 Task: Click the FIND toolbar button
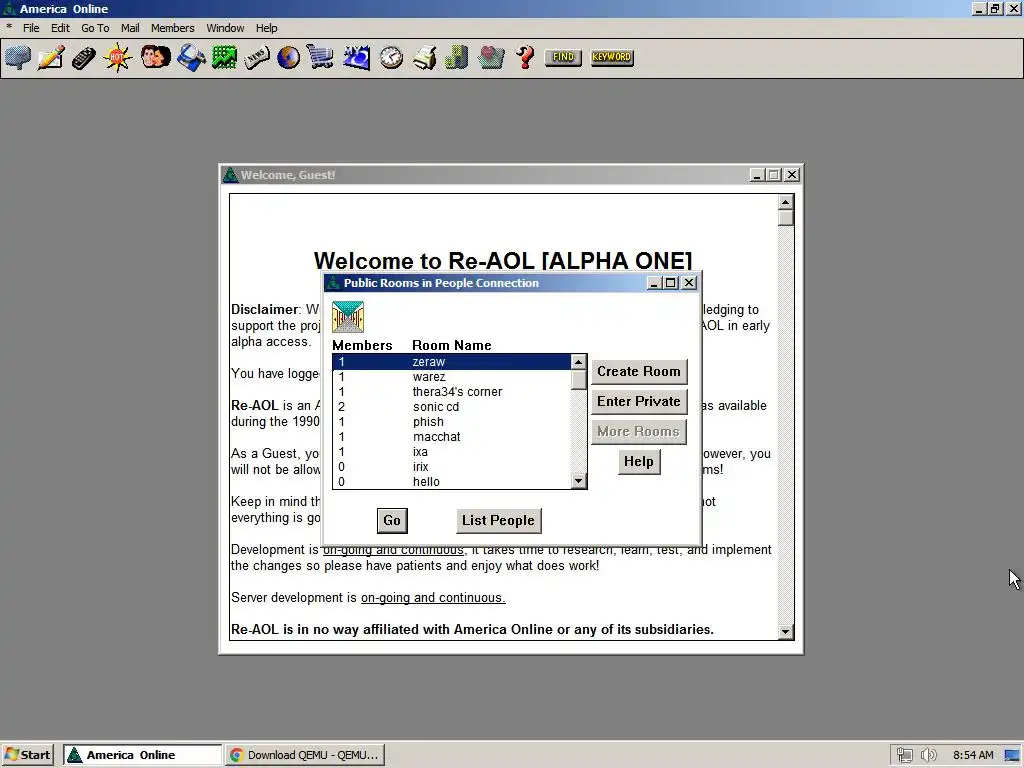coord(563,57)
